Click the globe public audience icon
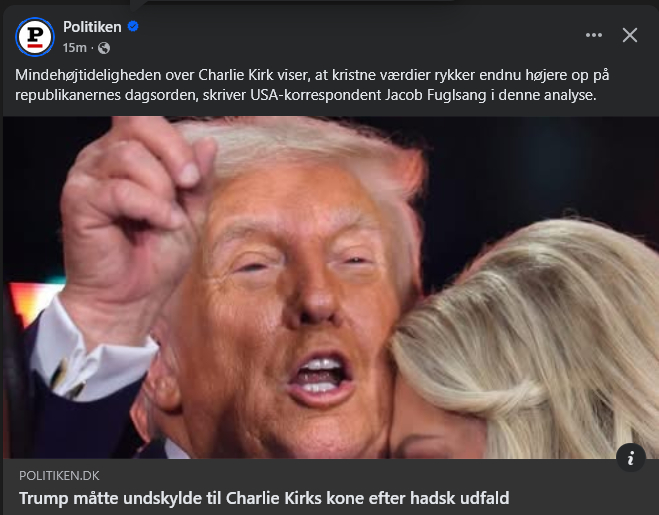The height and width of the screenshot is (515, 659). (x=104, y=48)
